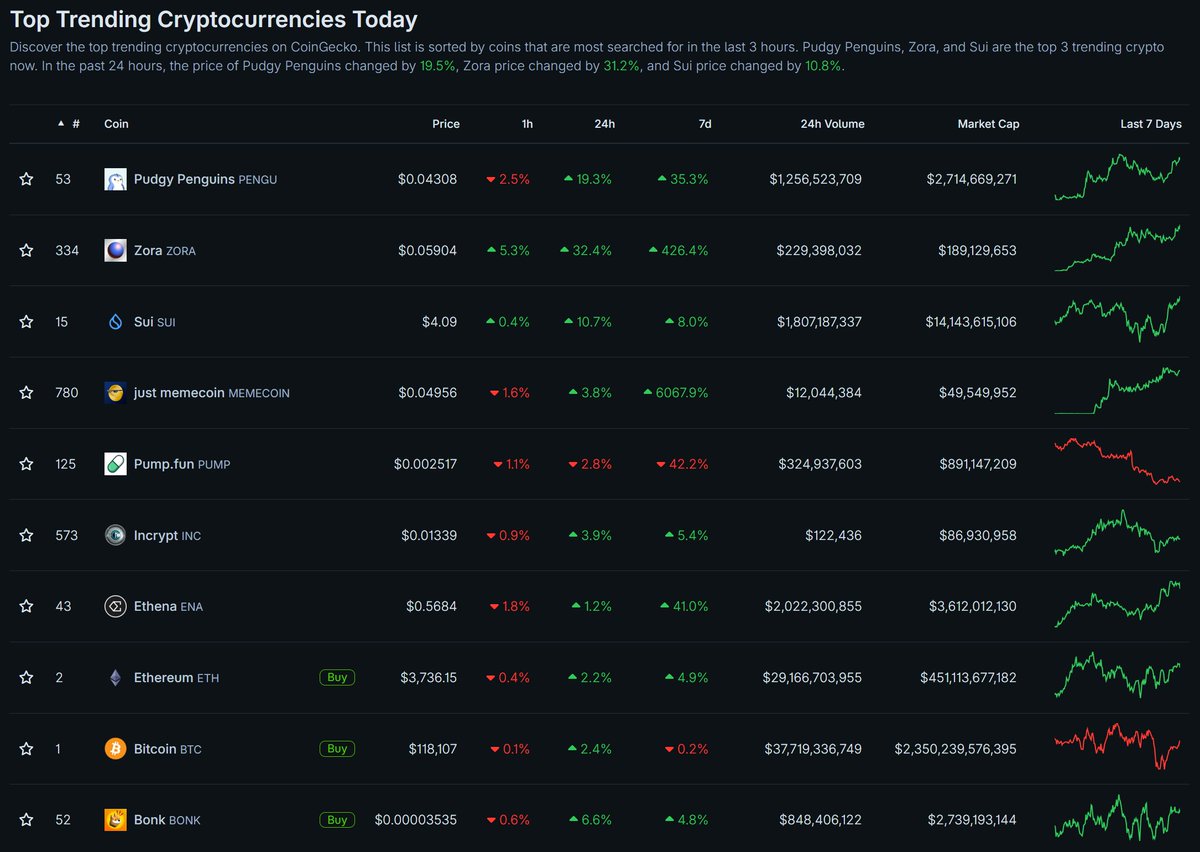Open just memecoin MEMECOIN page
This screenshot has height=852, width=1200.
(x=211, y=393)
